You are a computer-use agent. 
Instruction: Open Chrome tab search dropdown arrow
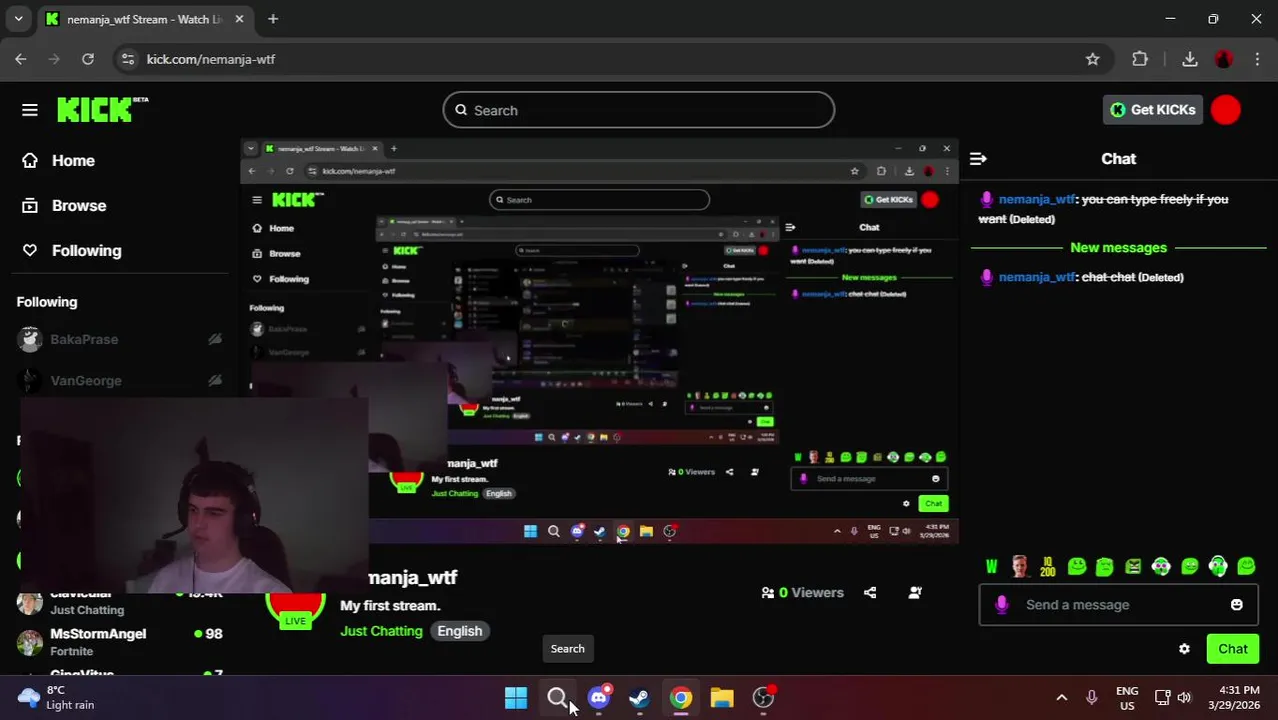coord(18,19)
